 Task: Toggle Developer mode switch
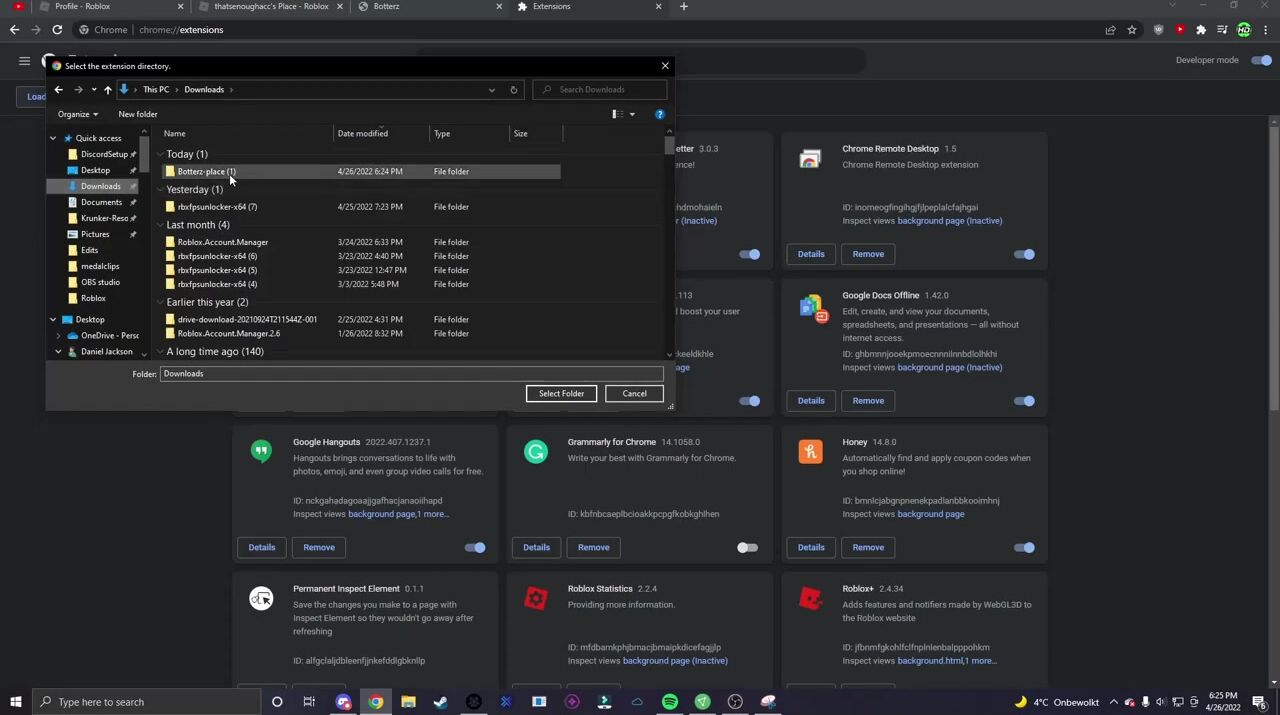tap(1262, 60)
